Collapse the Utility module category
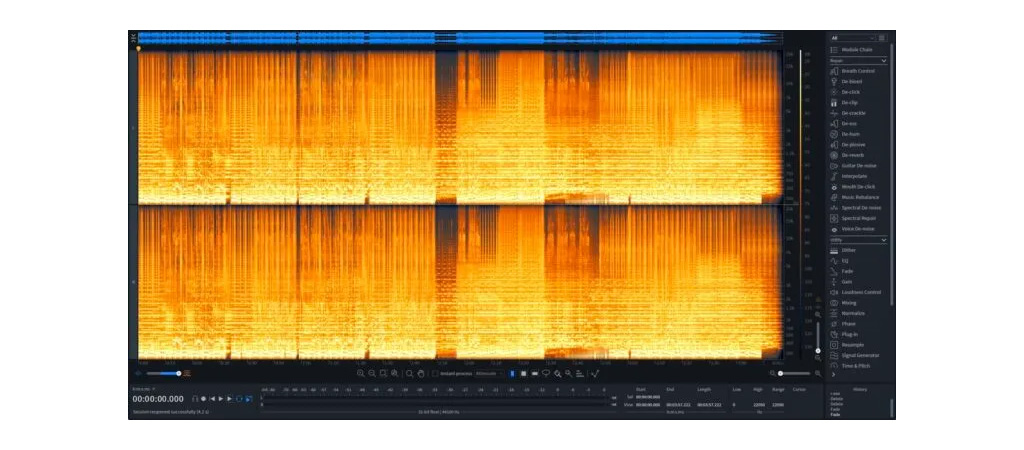This screenshot has width=1024, height=450. [x=883, y=240]
